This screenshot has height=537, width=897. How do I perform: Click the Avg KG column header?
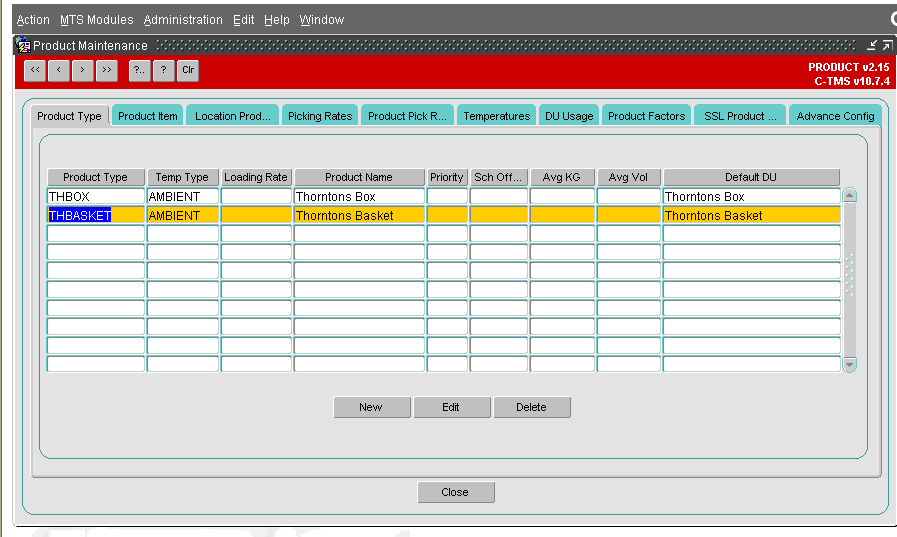click(x=562, y=177)
